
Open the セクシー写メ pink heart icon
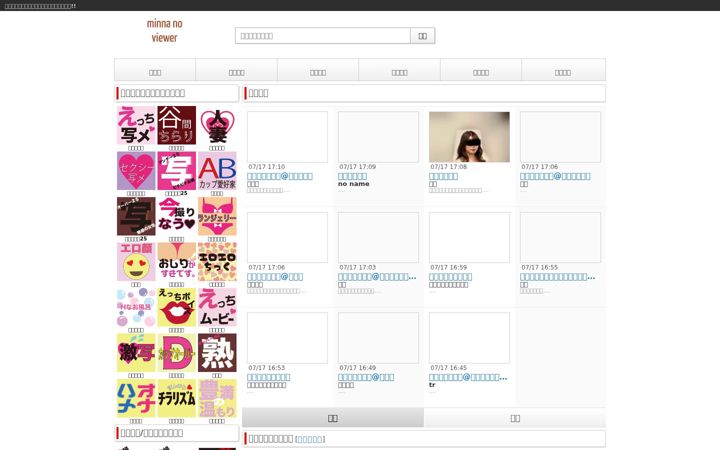click(x=136, y=171)
